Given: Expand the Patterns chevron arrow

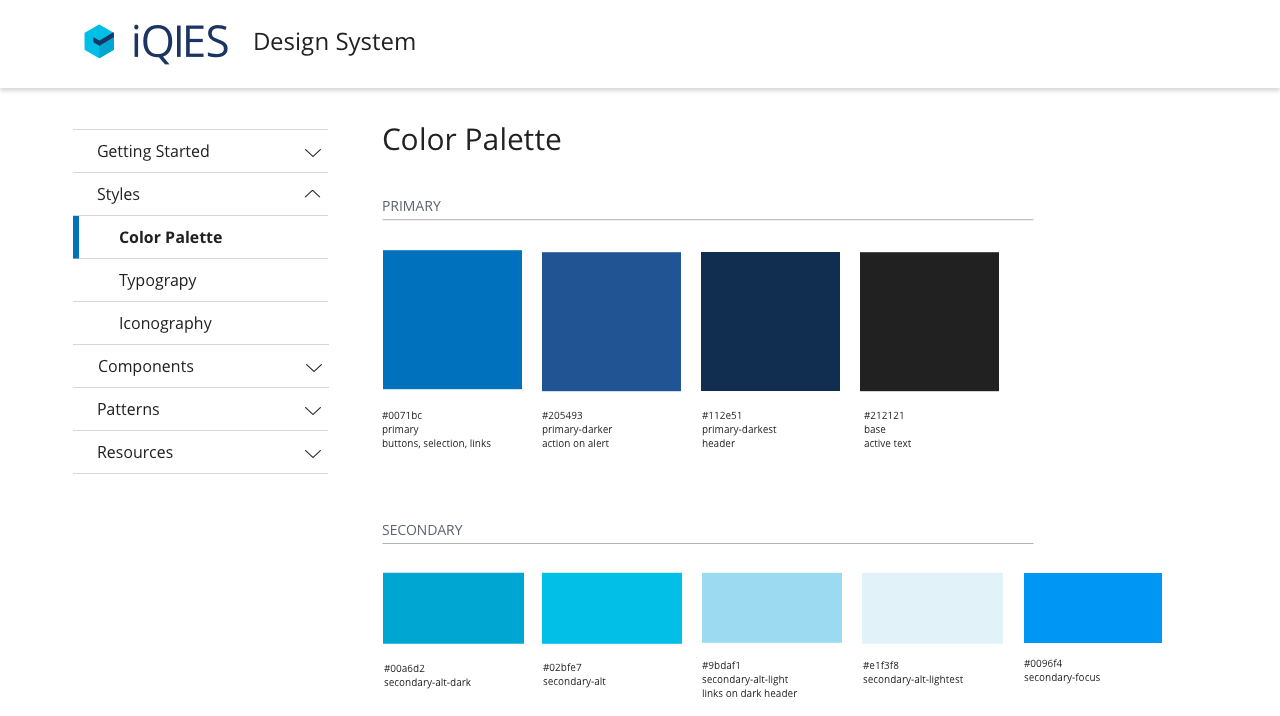Looking at the screenshot, I should pyautogui.click(x=313, y=410).
